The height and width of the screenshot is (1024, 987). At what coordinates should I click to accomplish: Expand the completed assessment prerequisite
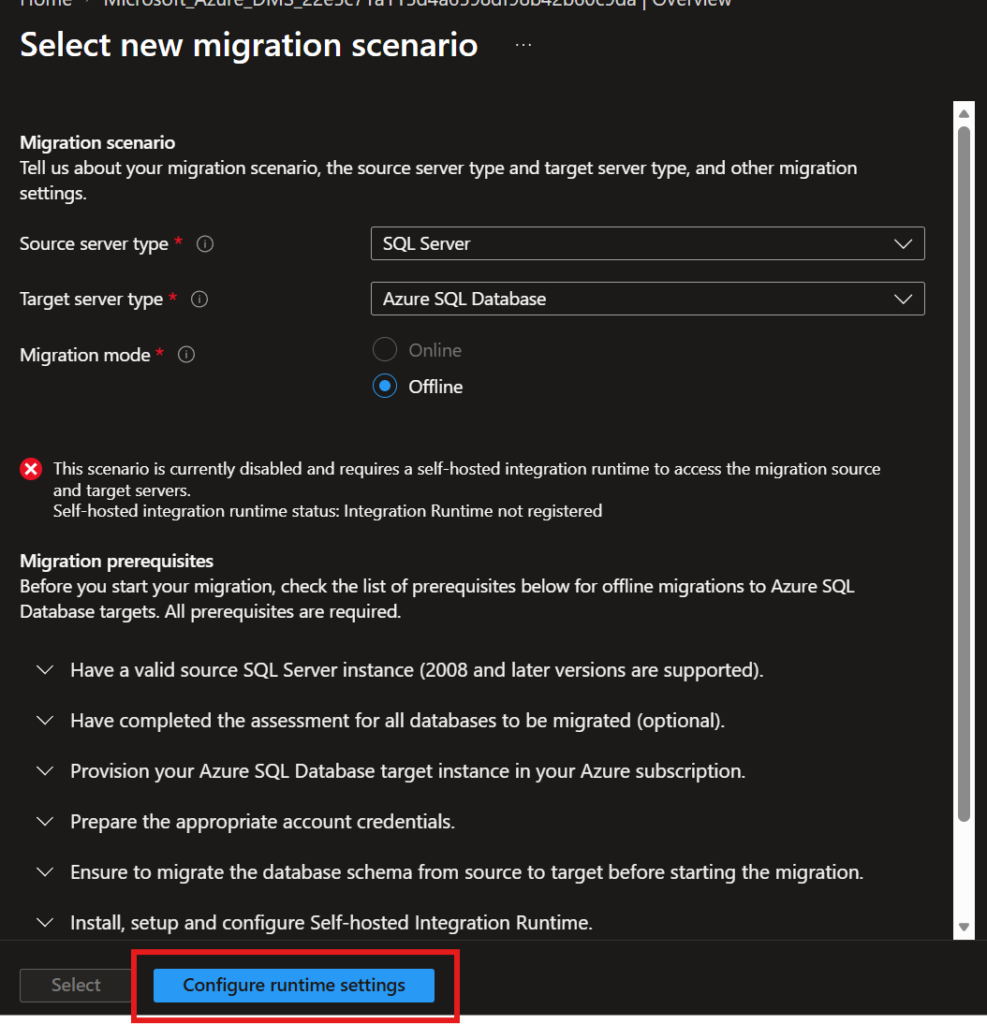click(x=45, y=720)
